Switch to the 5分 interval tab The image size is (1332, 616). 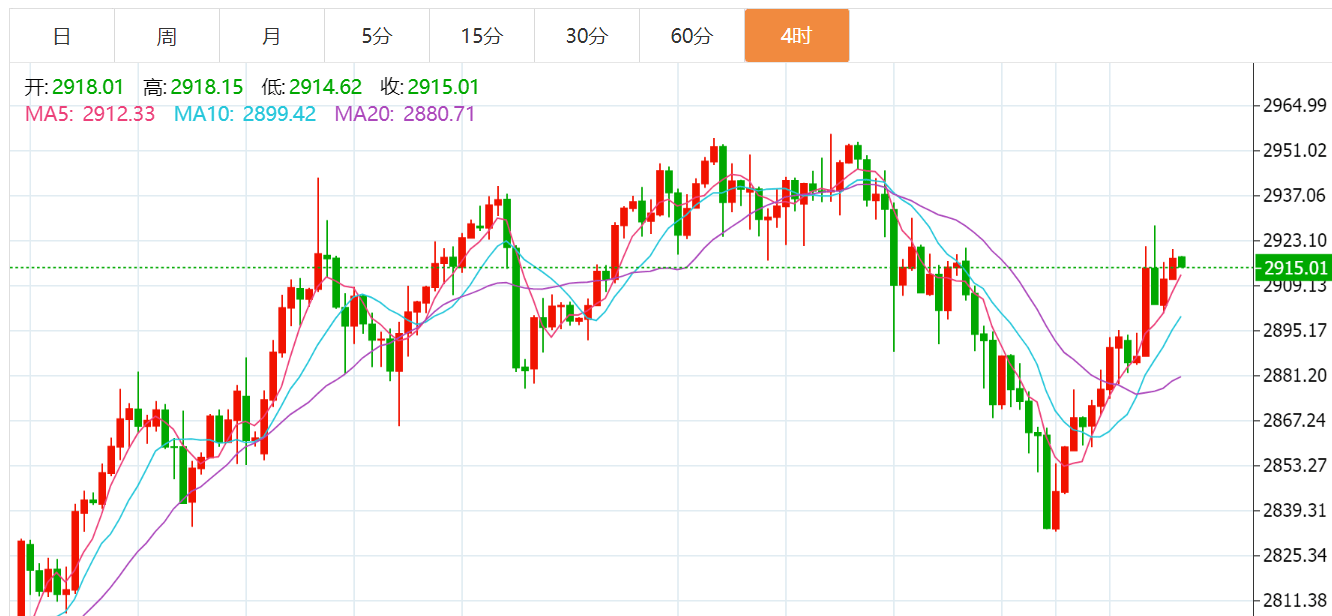pos(377,37)
